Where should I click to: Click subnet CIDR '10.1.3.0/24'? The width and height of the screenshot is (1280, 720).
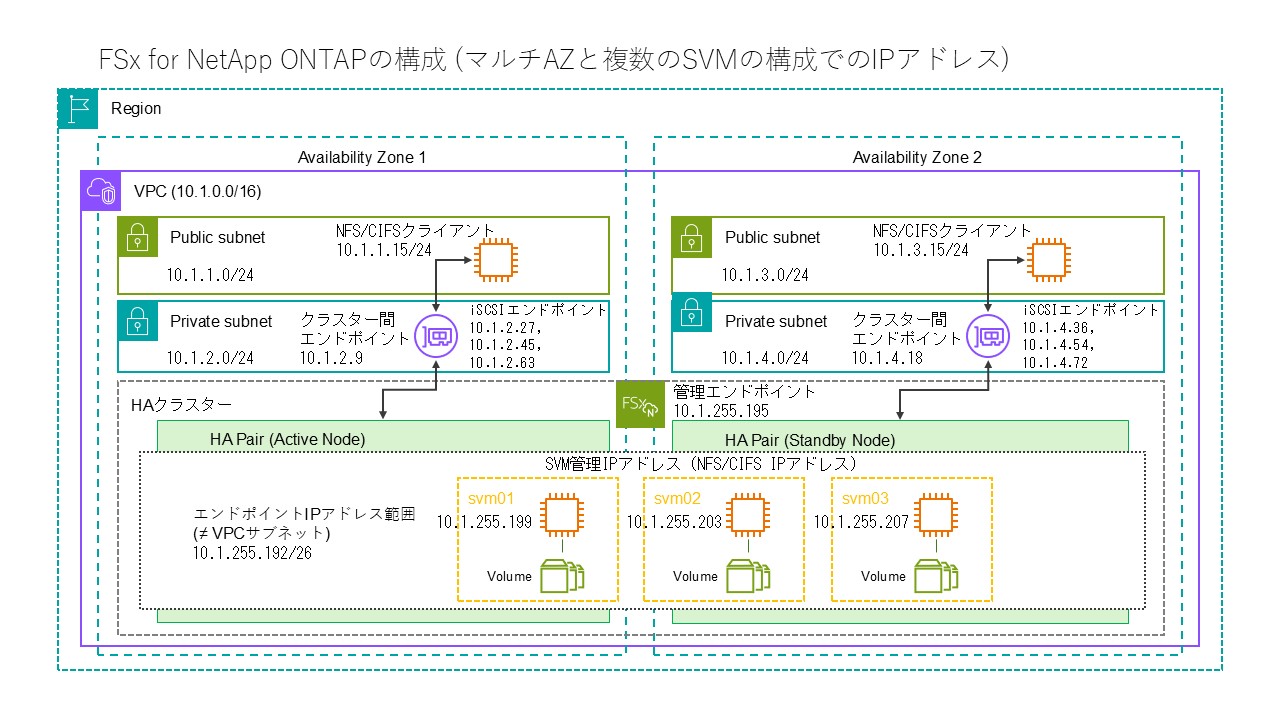pos(765,274)
